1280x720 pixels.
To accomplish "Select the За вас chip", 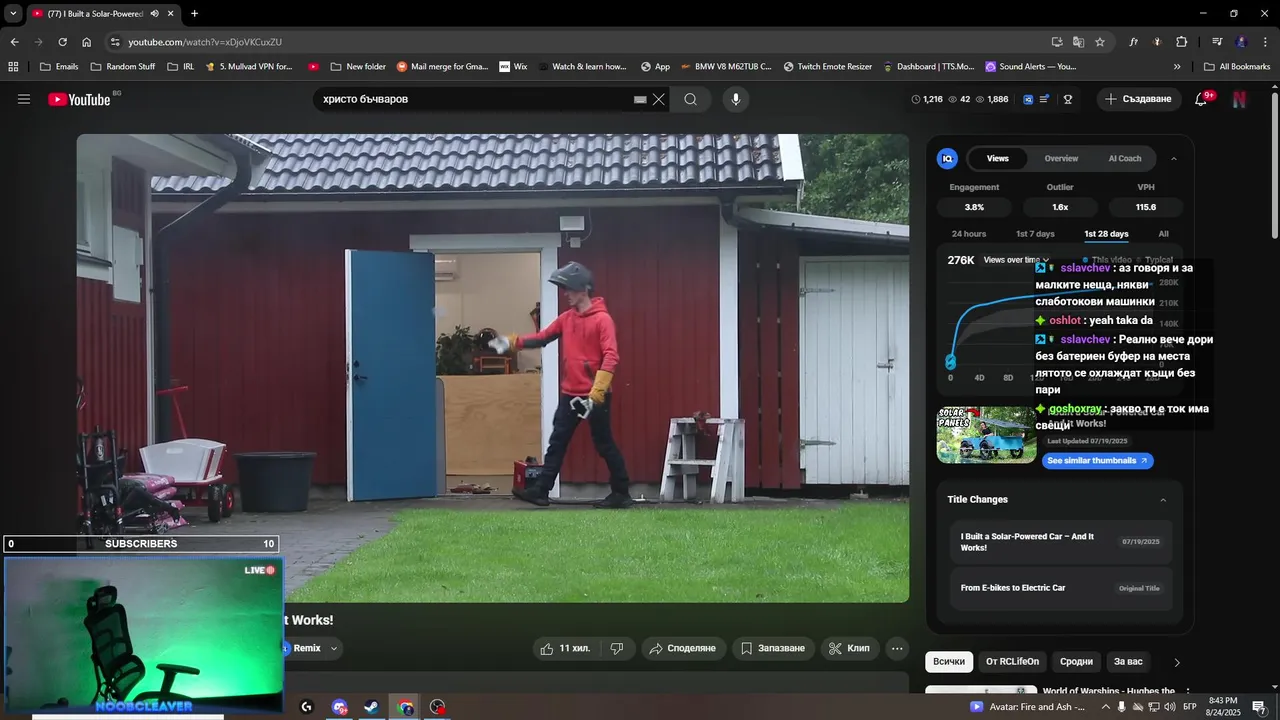I will pyautogui.click(x=1128, y=662).
